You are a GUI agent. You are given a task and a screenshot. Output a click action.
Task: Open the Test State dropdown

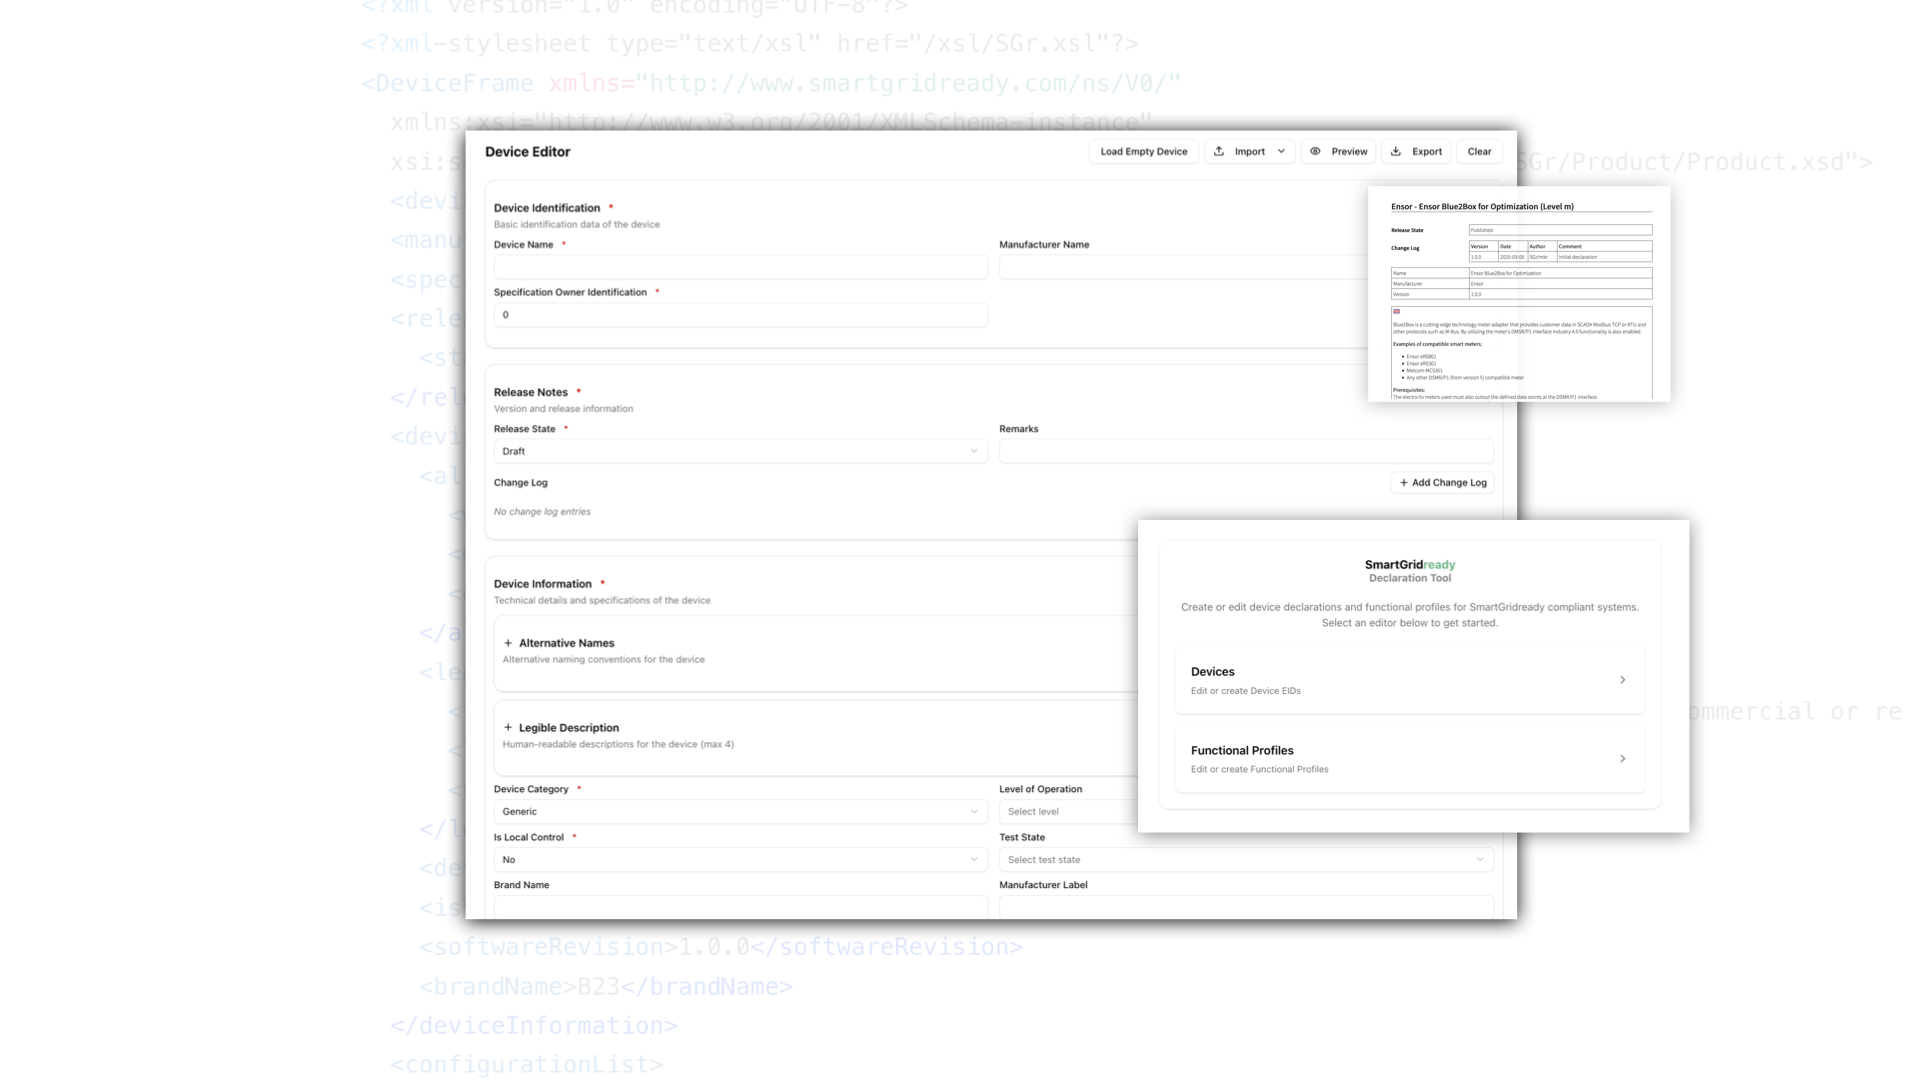pos(1246,860)
